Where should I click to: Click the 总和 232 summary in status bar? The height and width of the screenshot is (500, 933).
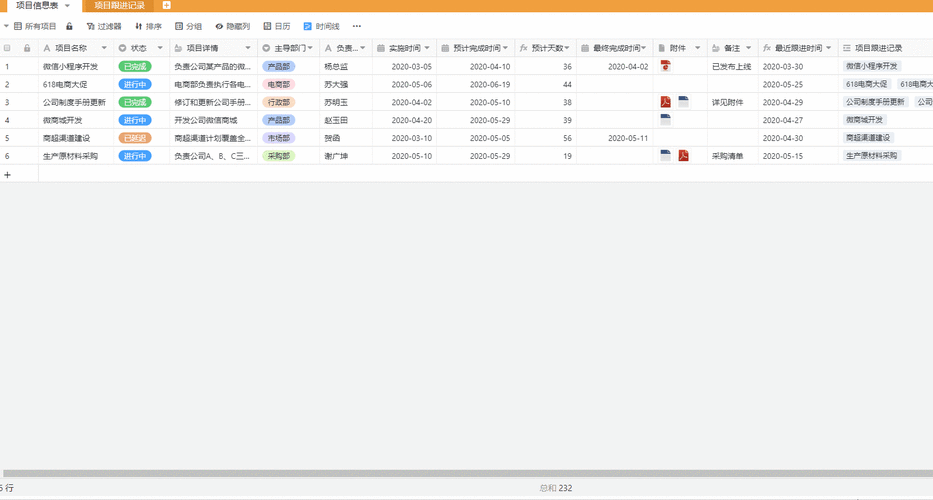pos(556,488)
